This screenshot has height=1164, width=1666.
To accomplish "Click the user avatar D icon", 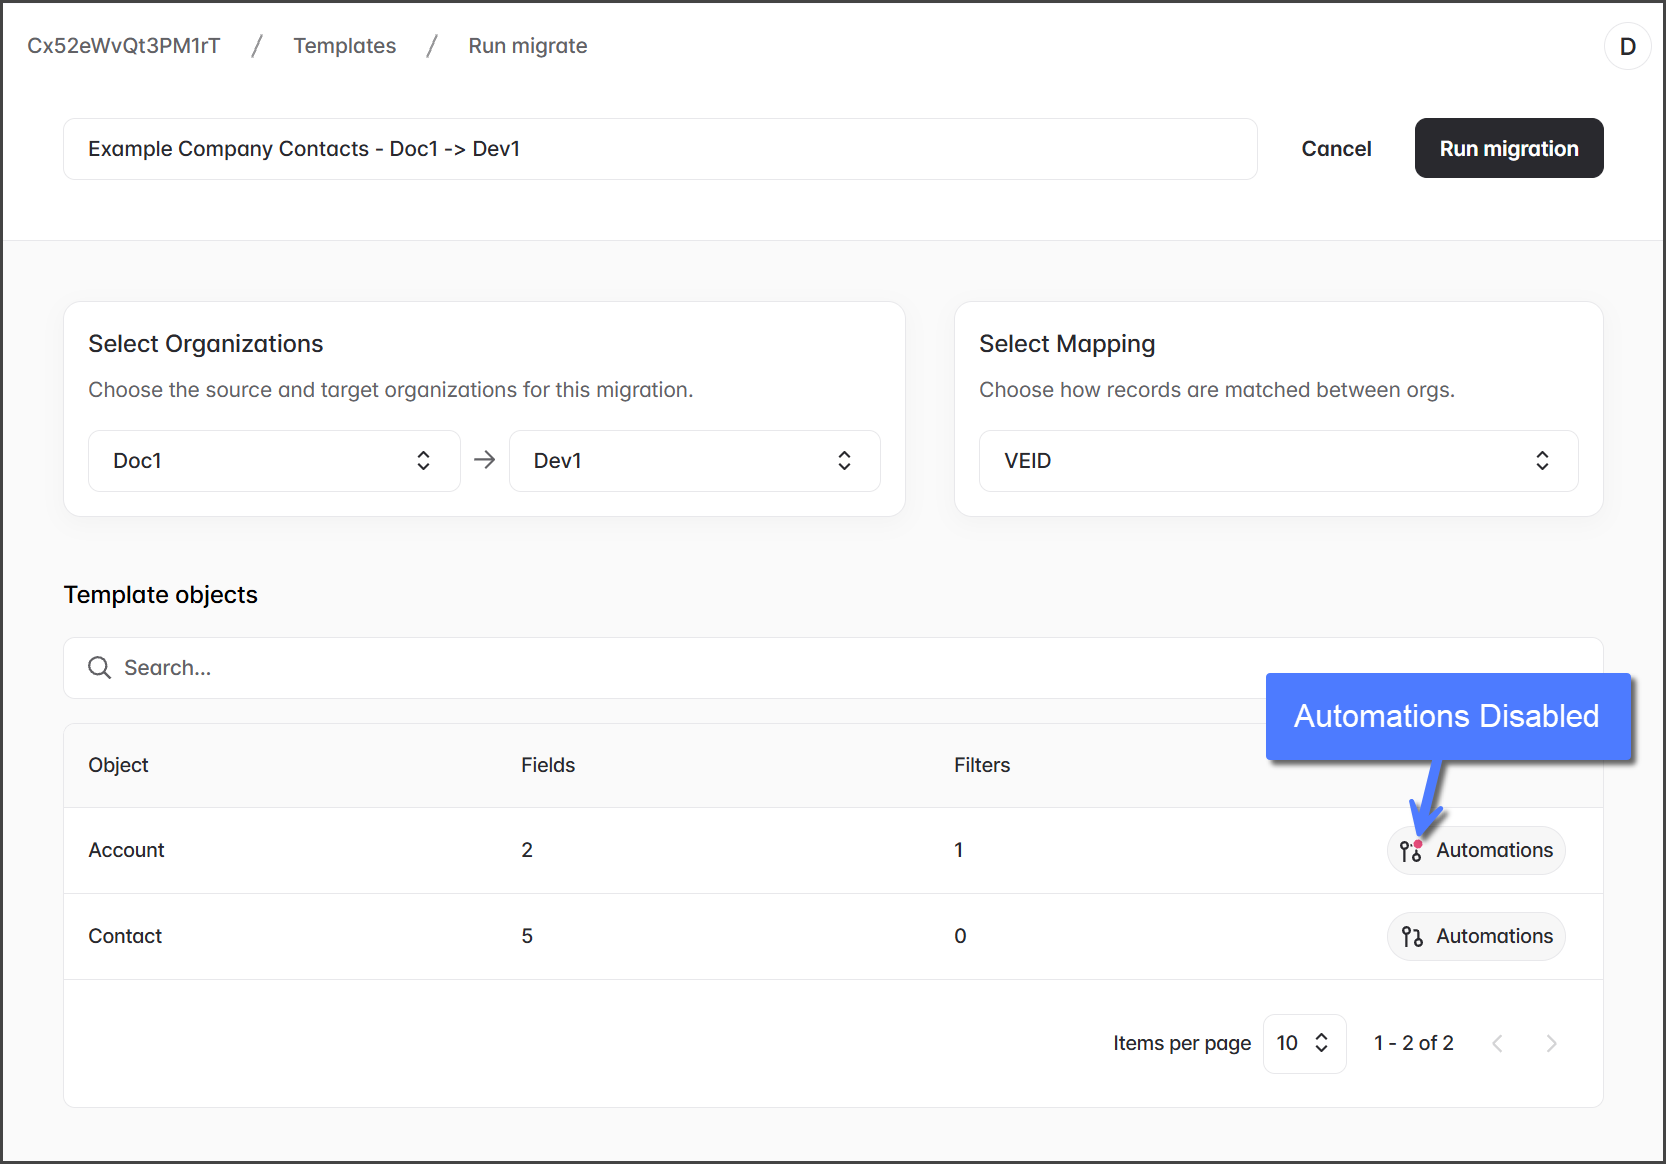I will pos(1627,47).
